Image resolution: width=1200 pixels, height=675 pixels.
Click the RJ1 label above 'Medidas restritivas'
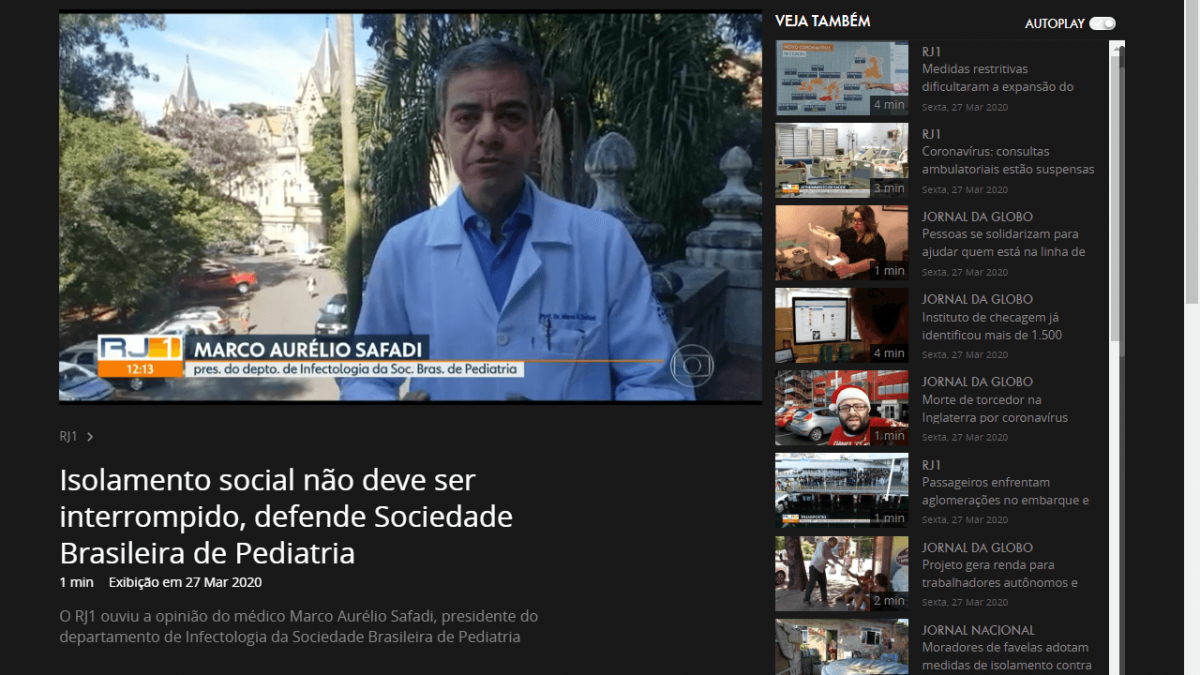931,51
